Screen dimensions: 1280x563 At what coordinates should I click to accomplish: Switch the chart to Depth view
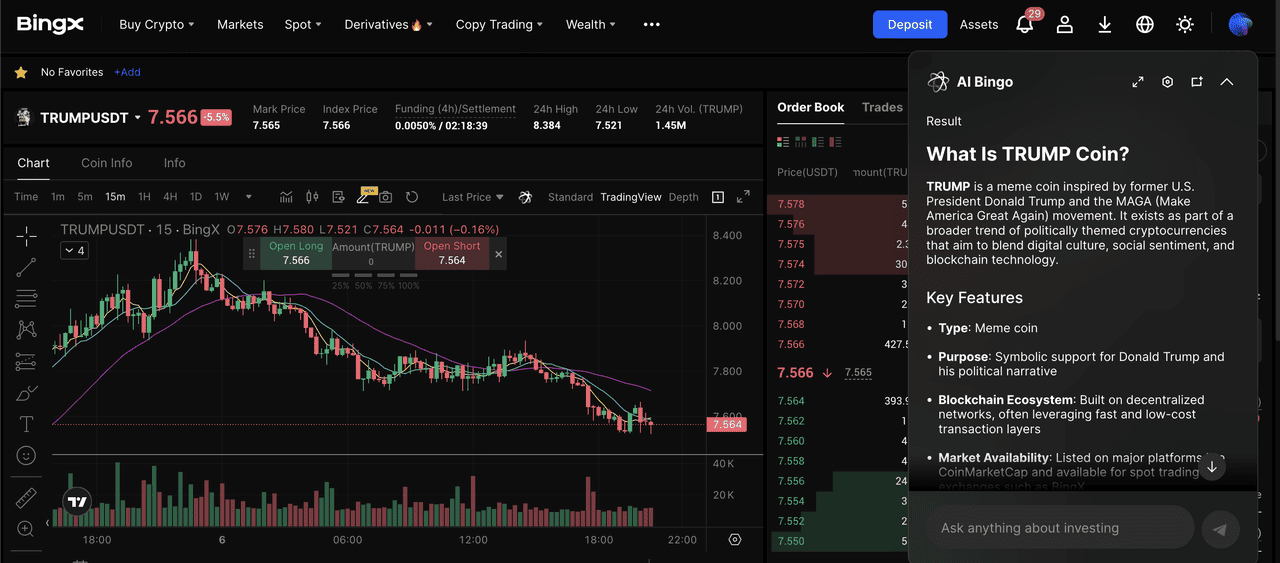[x=683, y=197]
